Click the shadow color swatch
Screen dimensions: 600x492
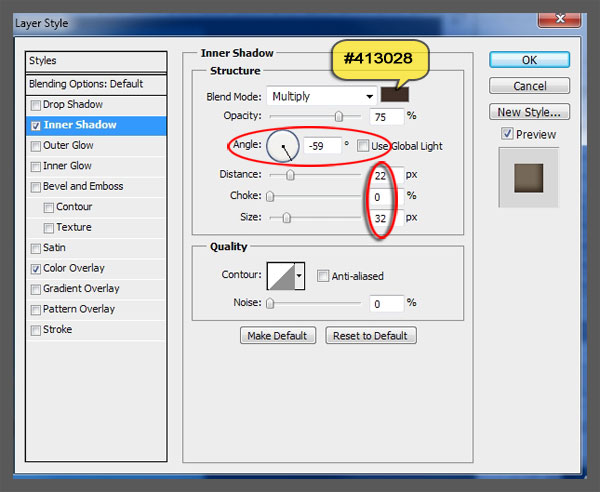tap(395, 96)
